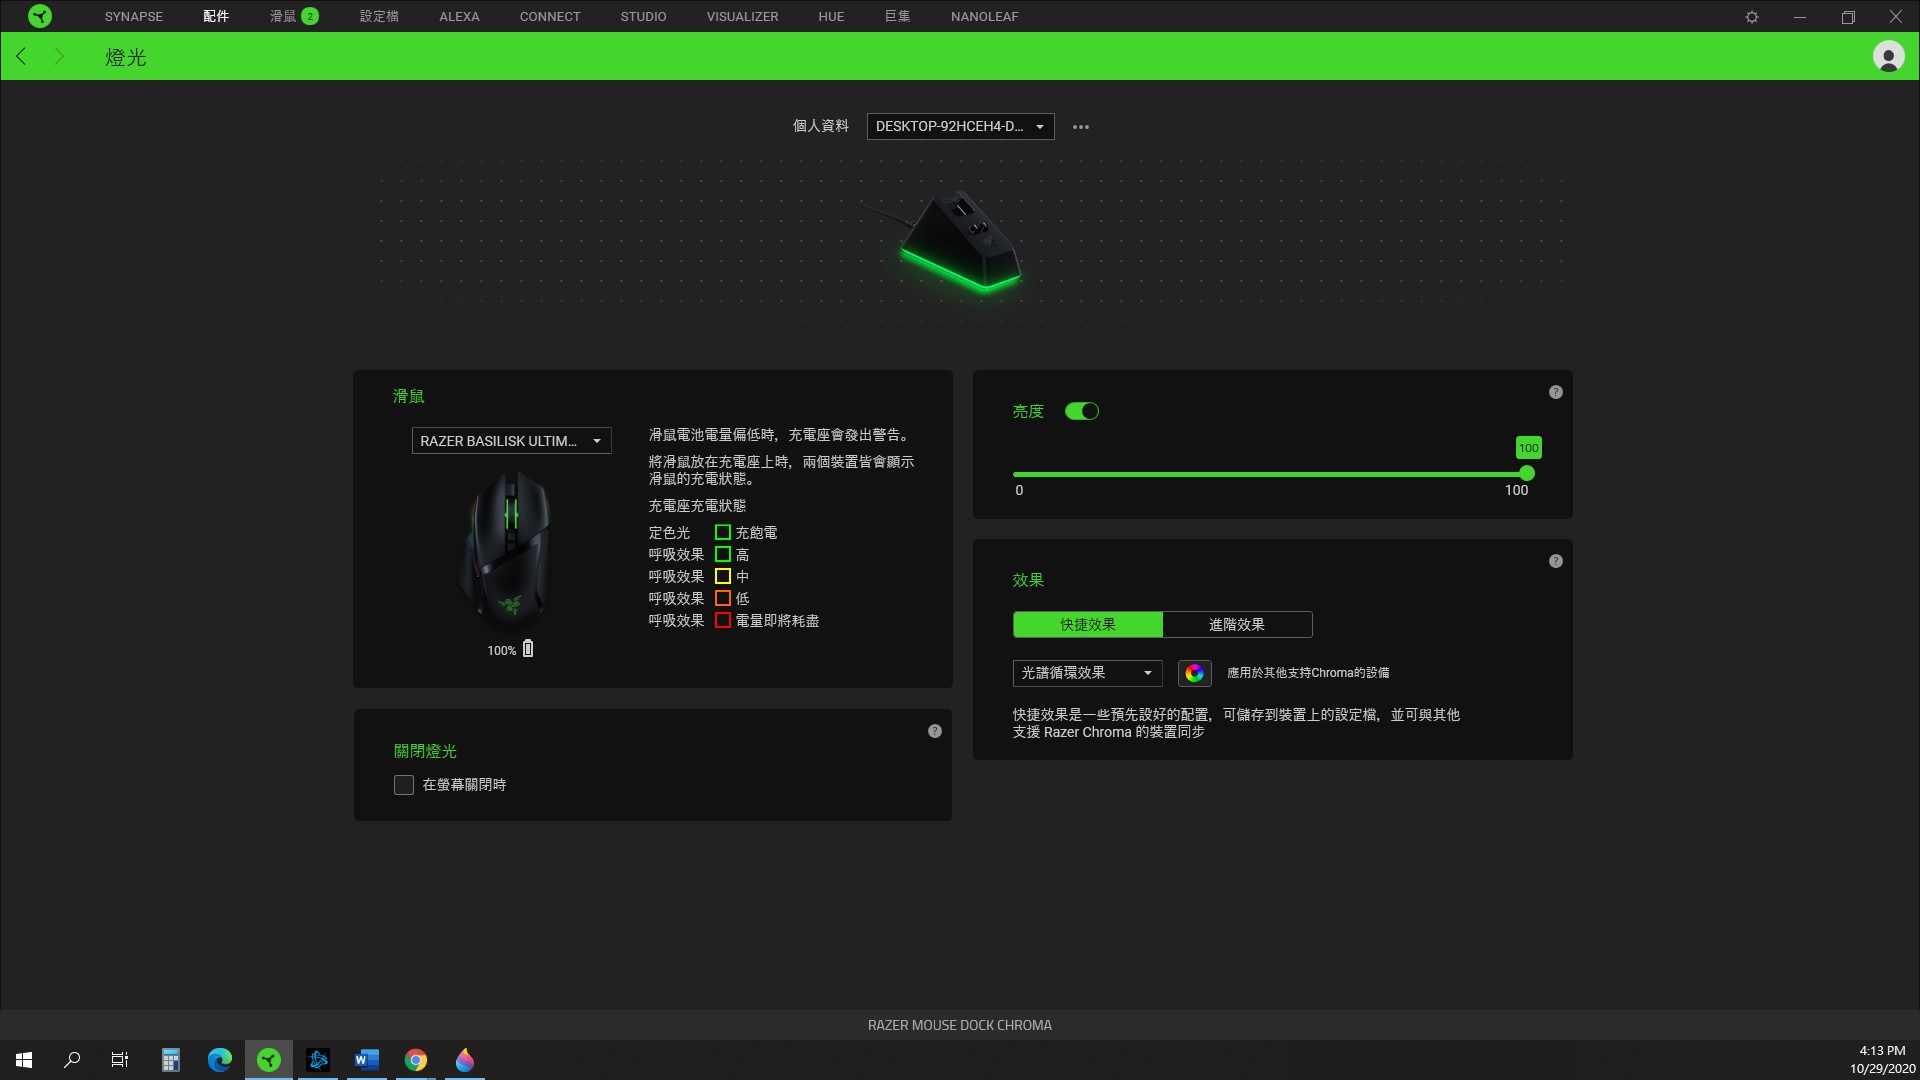The image size is (1920, 1080).
Task: Click the yellow 中 color swatch
Action: coord(723,576)
